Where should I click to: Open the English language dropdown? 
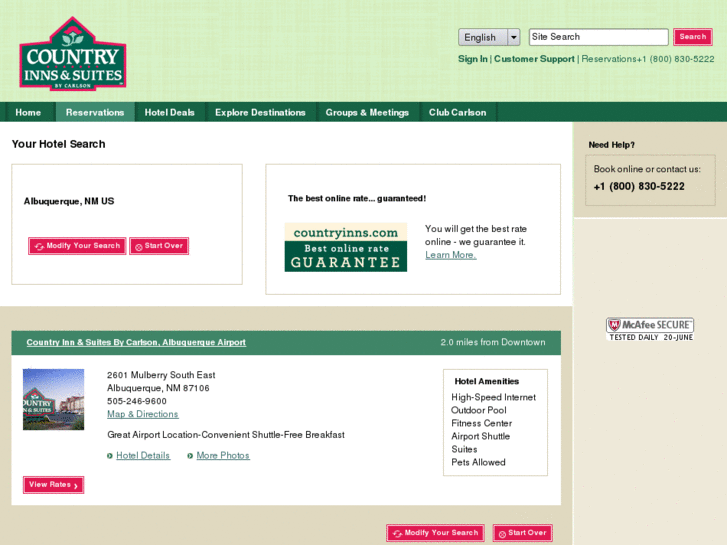489,37
